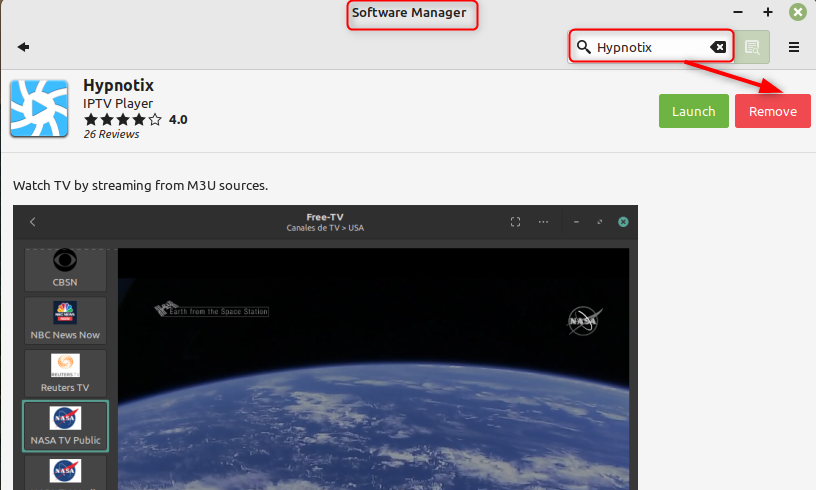
Task: Click the Canales de TV > USA breadcrumb
Action: tap(325, 228)
